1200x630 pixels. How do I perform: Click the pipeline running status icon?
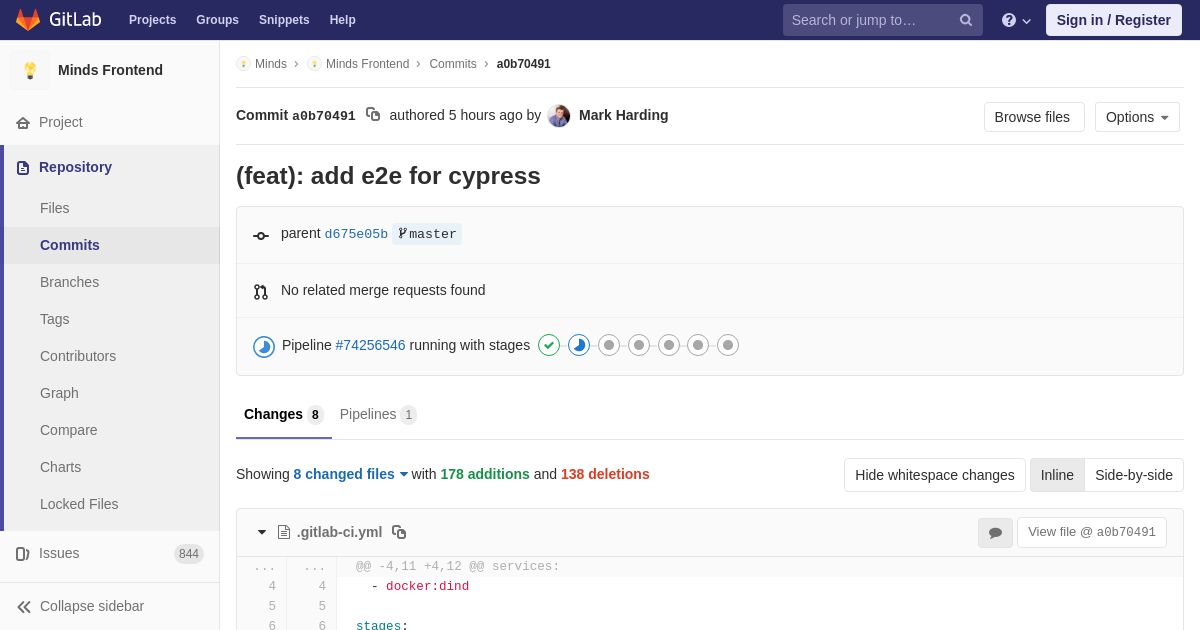264,347
